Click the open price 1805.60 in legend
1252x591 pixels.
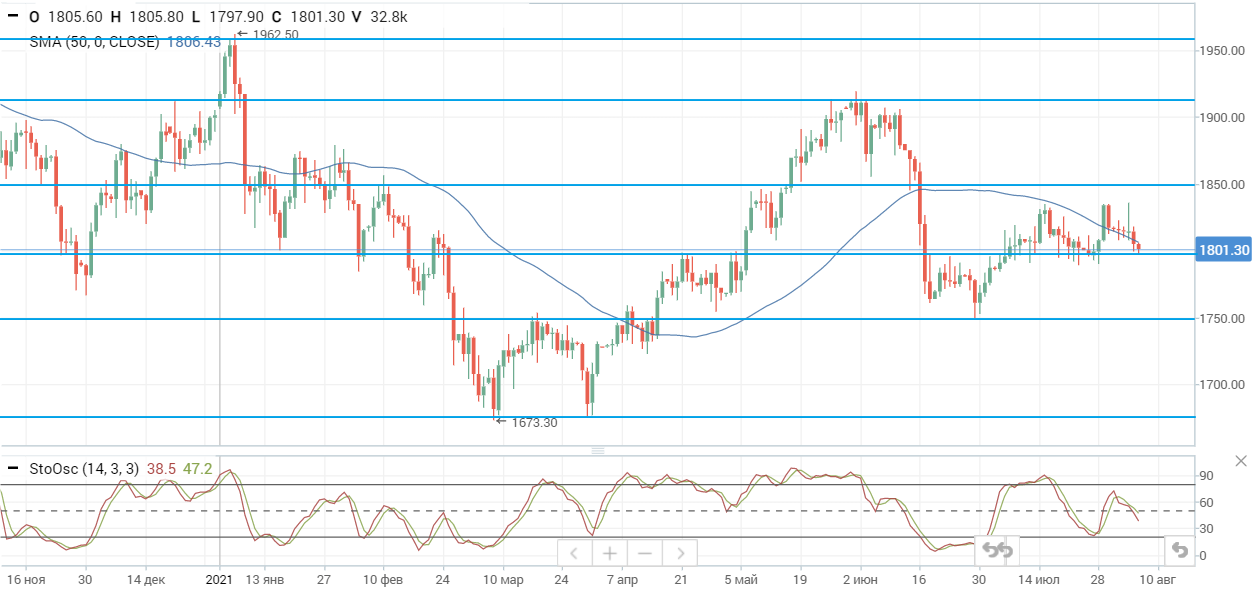point(75,17)
